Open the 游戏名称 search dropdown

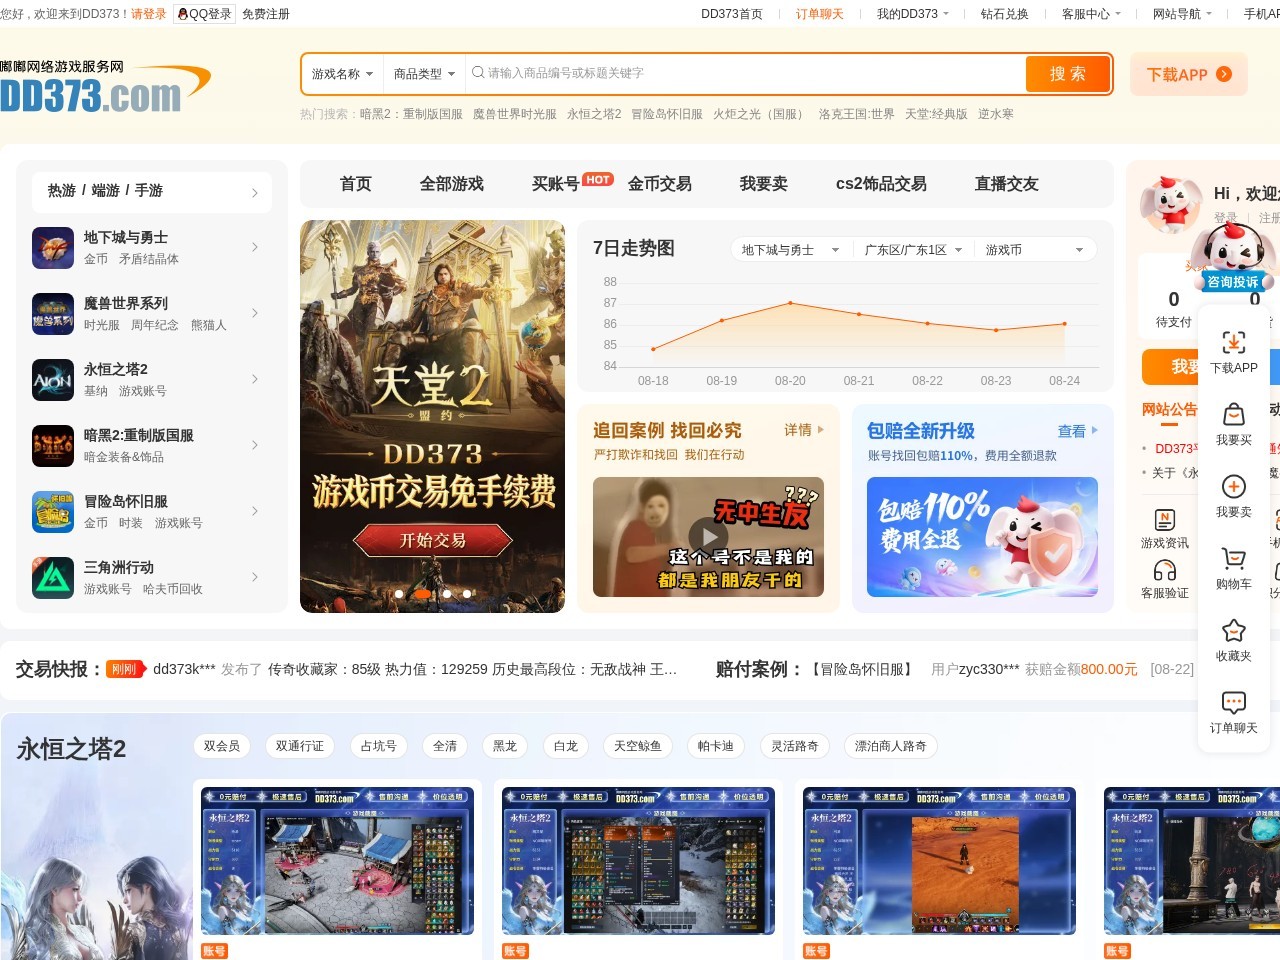[x=342, y=74]
